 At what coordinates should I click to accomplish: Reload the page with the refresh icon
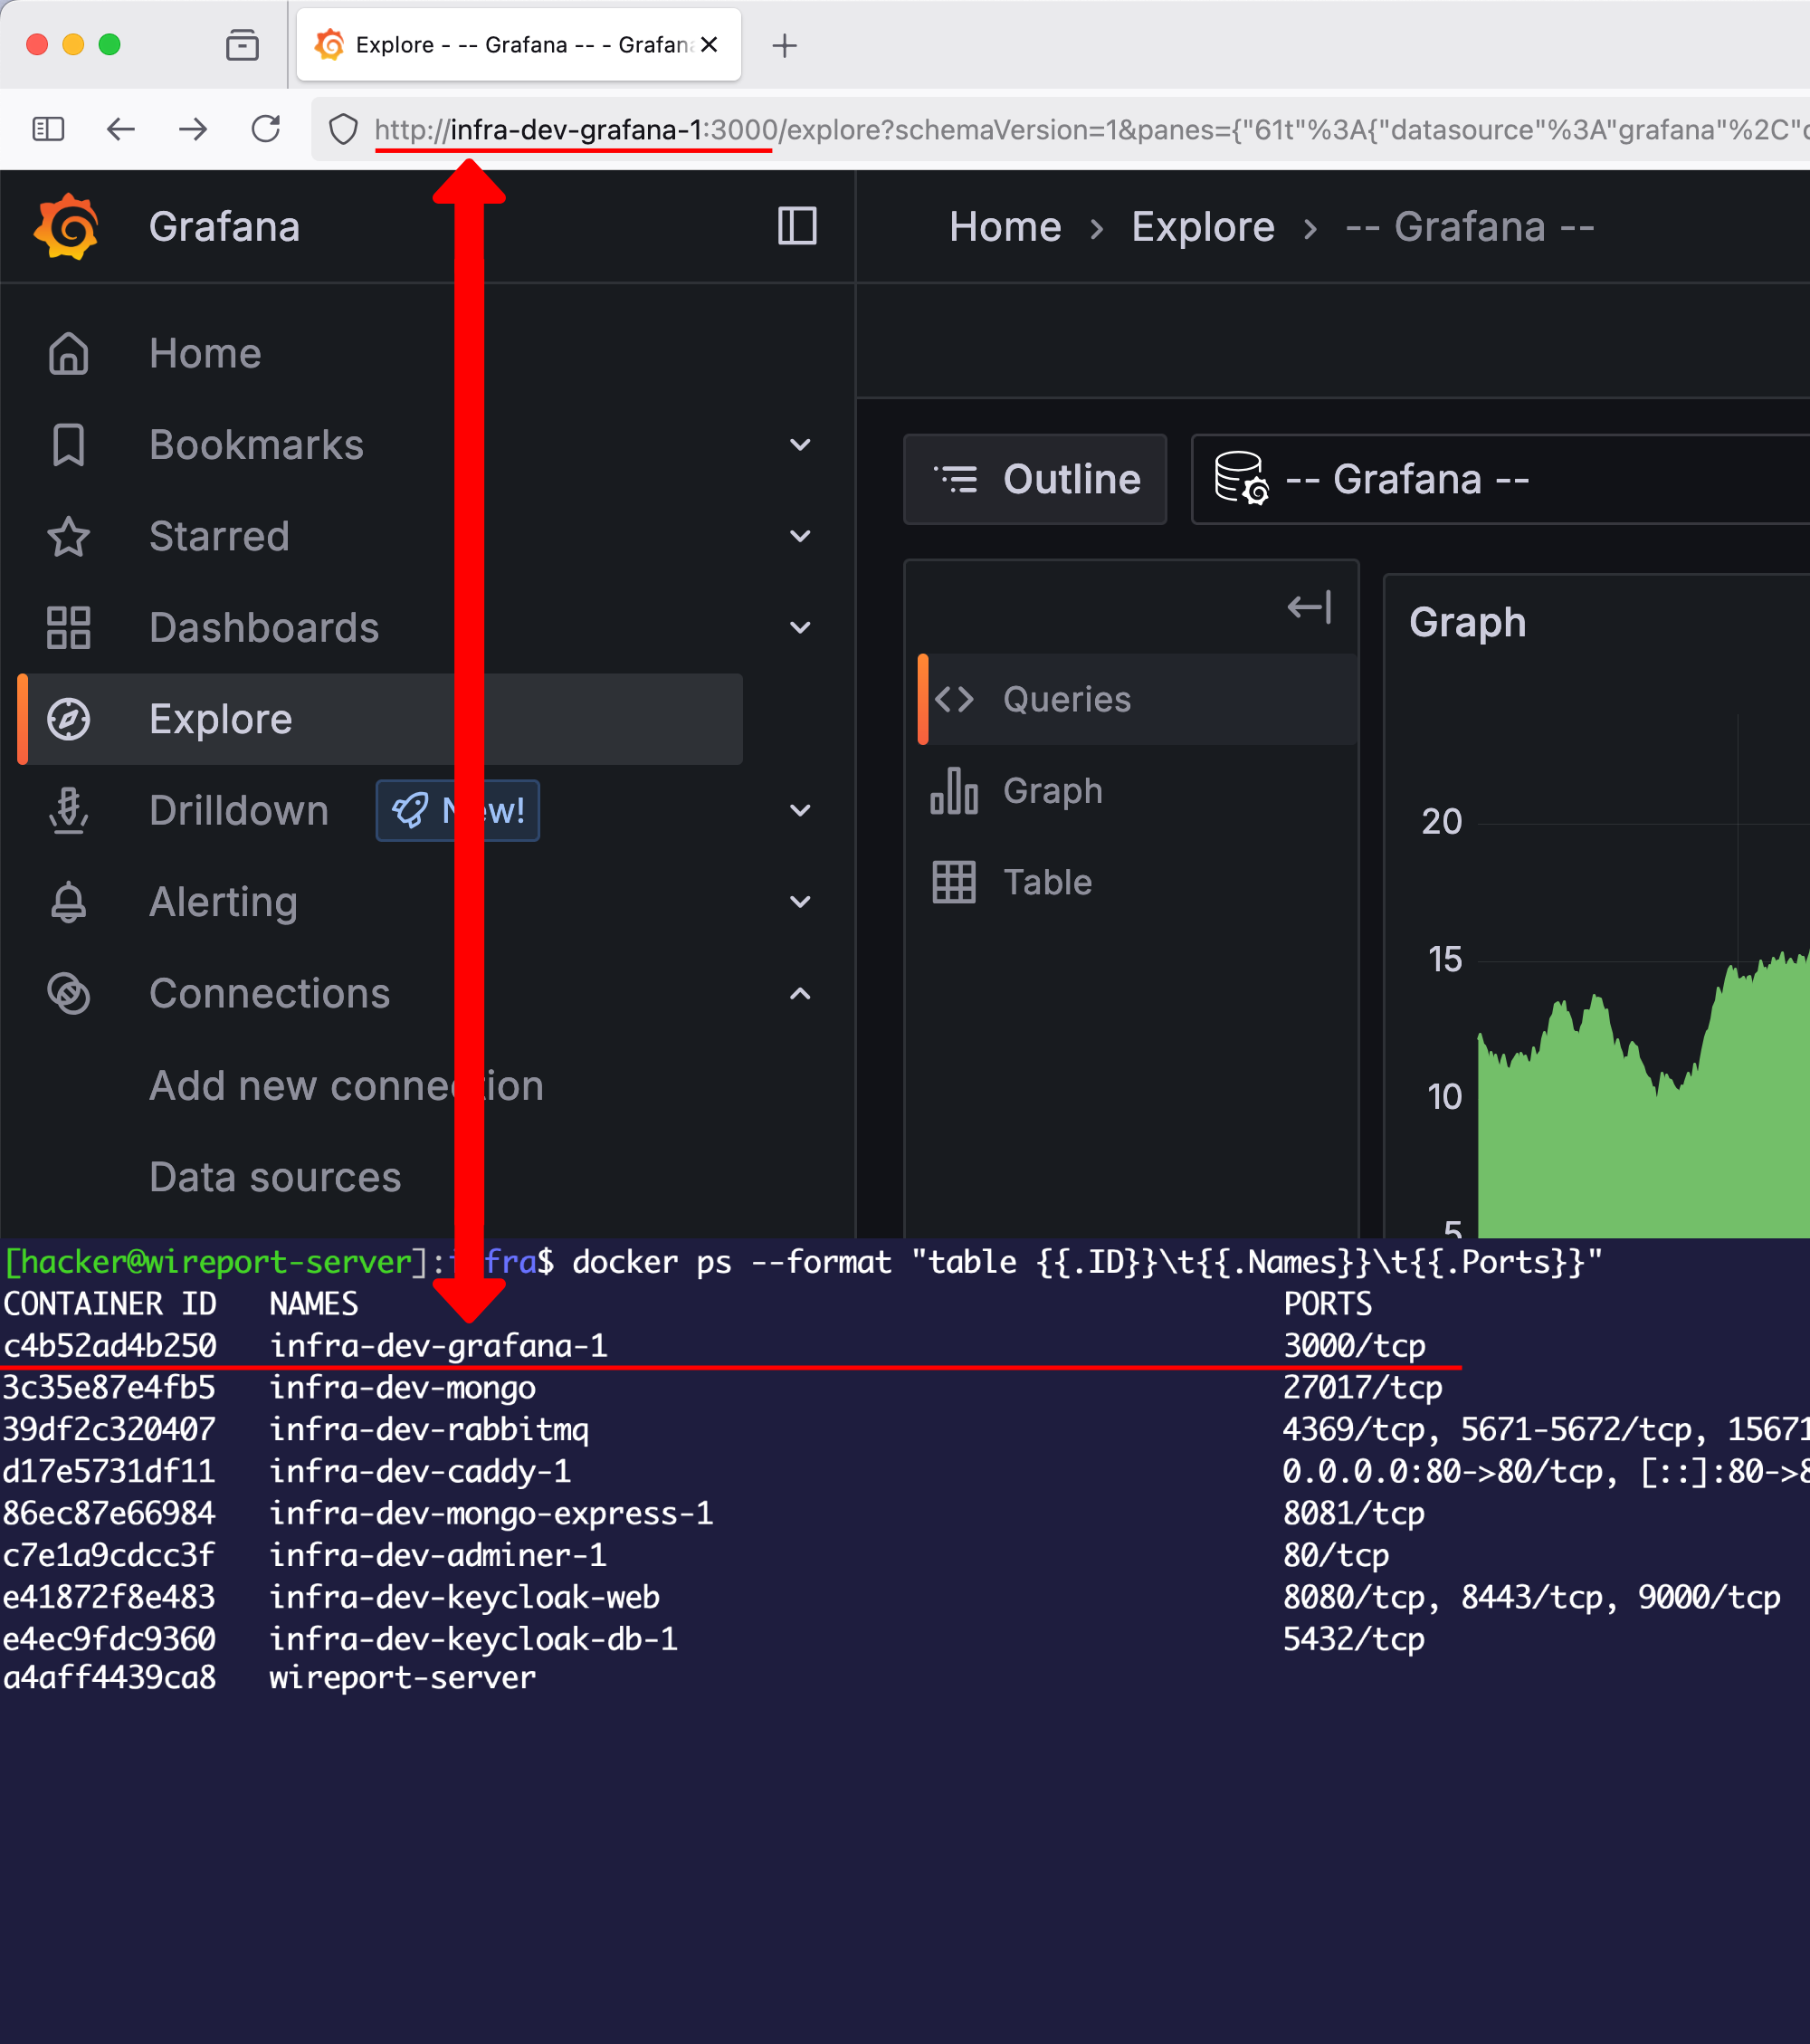[x=265, y=129]
